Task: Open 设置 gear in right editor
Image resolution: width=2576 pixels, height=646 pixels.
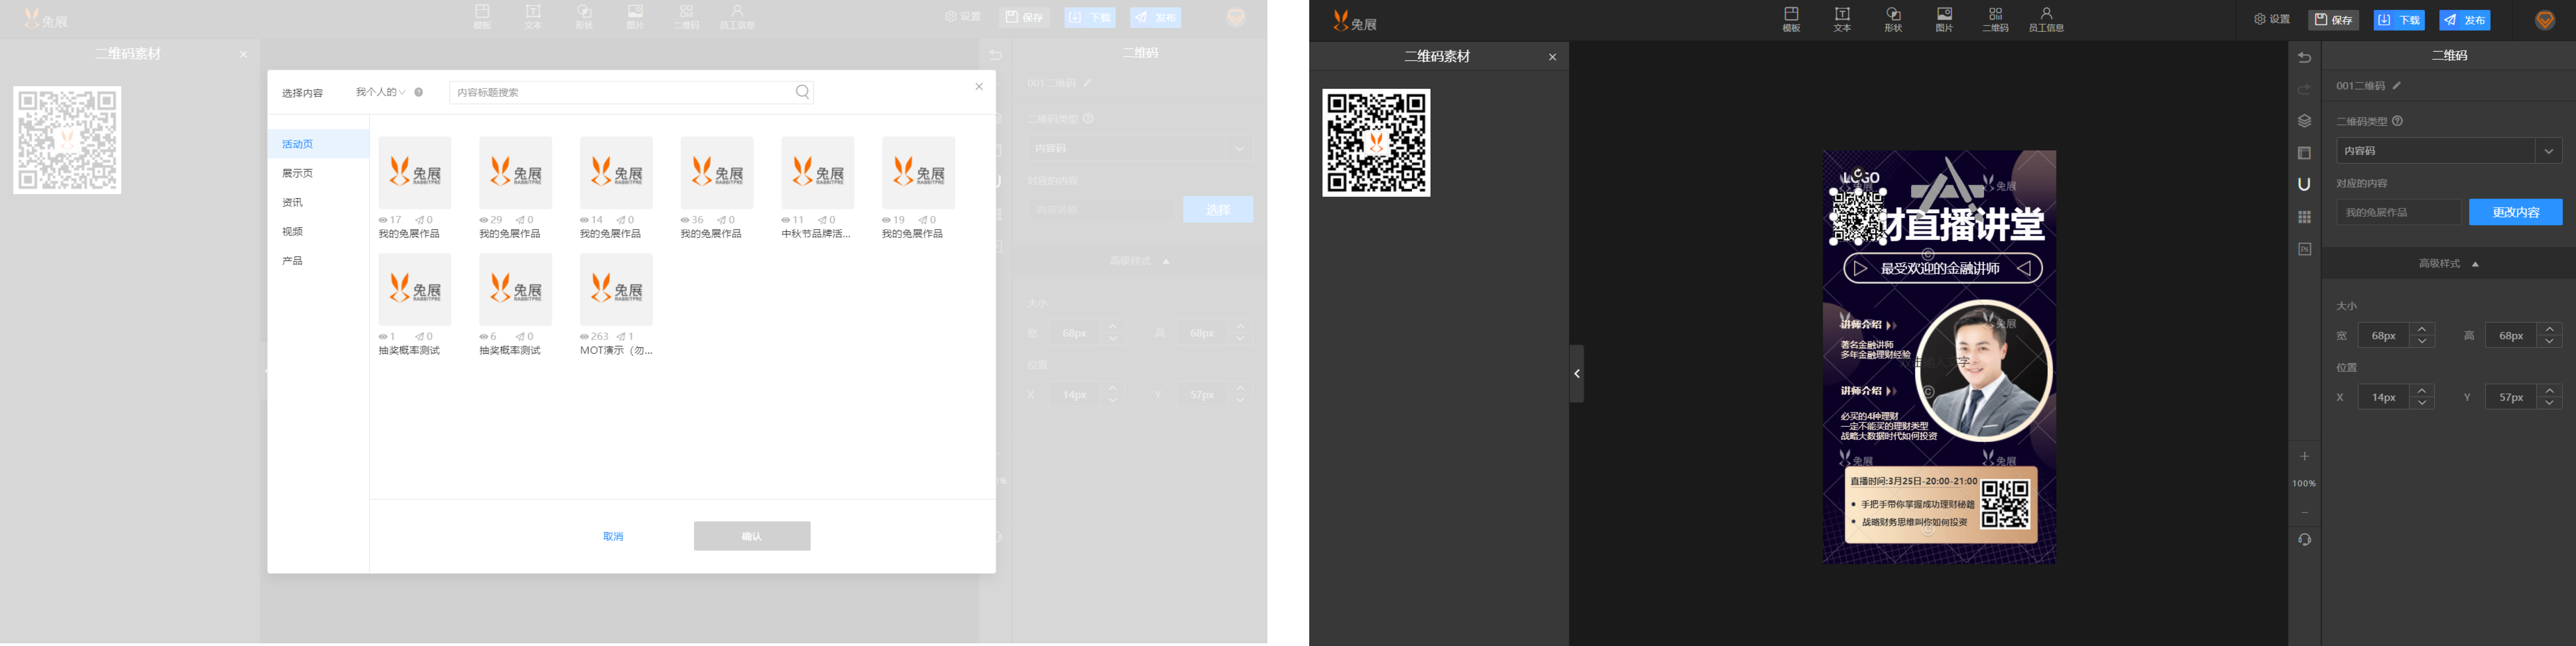Action: (2271, 19)
